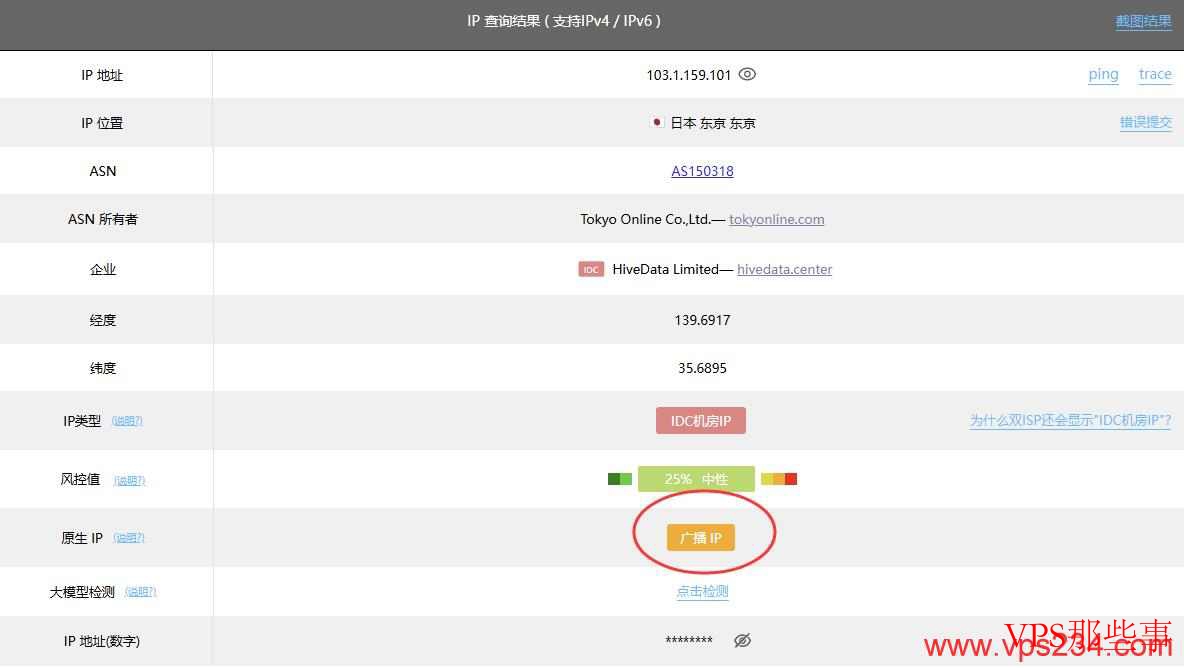This screenshot has height=668, width=1184.
Task: Click the yellow-red high-risk color blocks
Action: [x=779, y=479]
